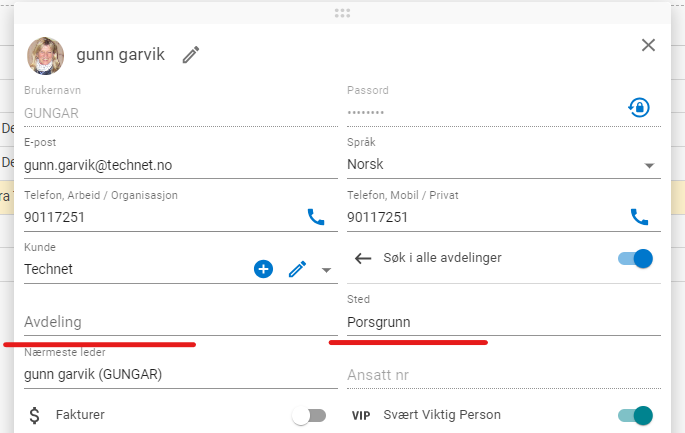Call the work phone number icon

point(316,216)
